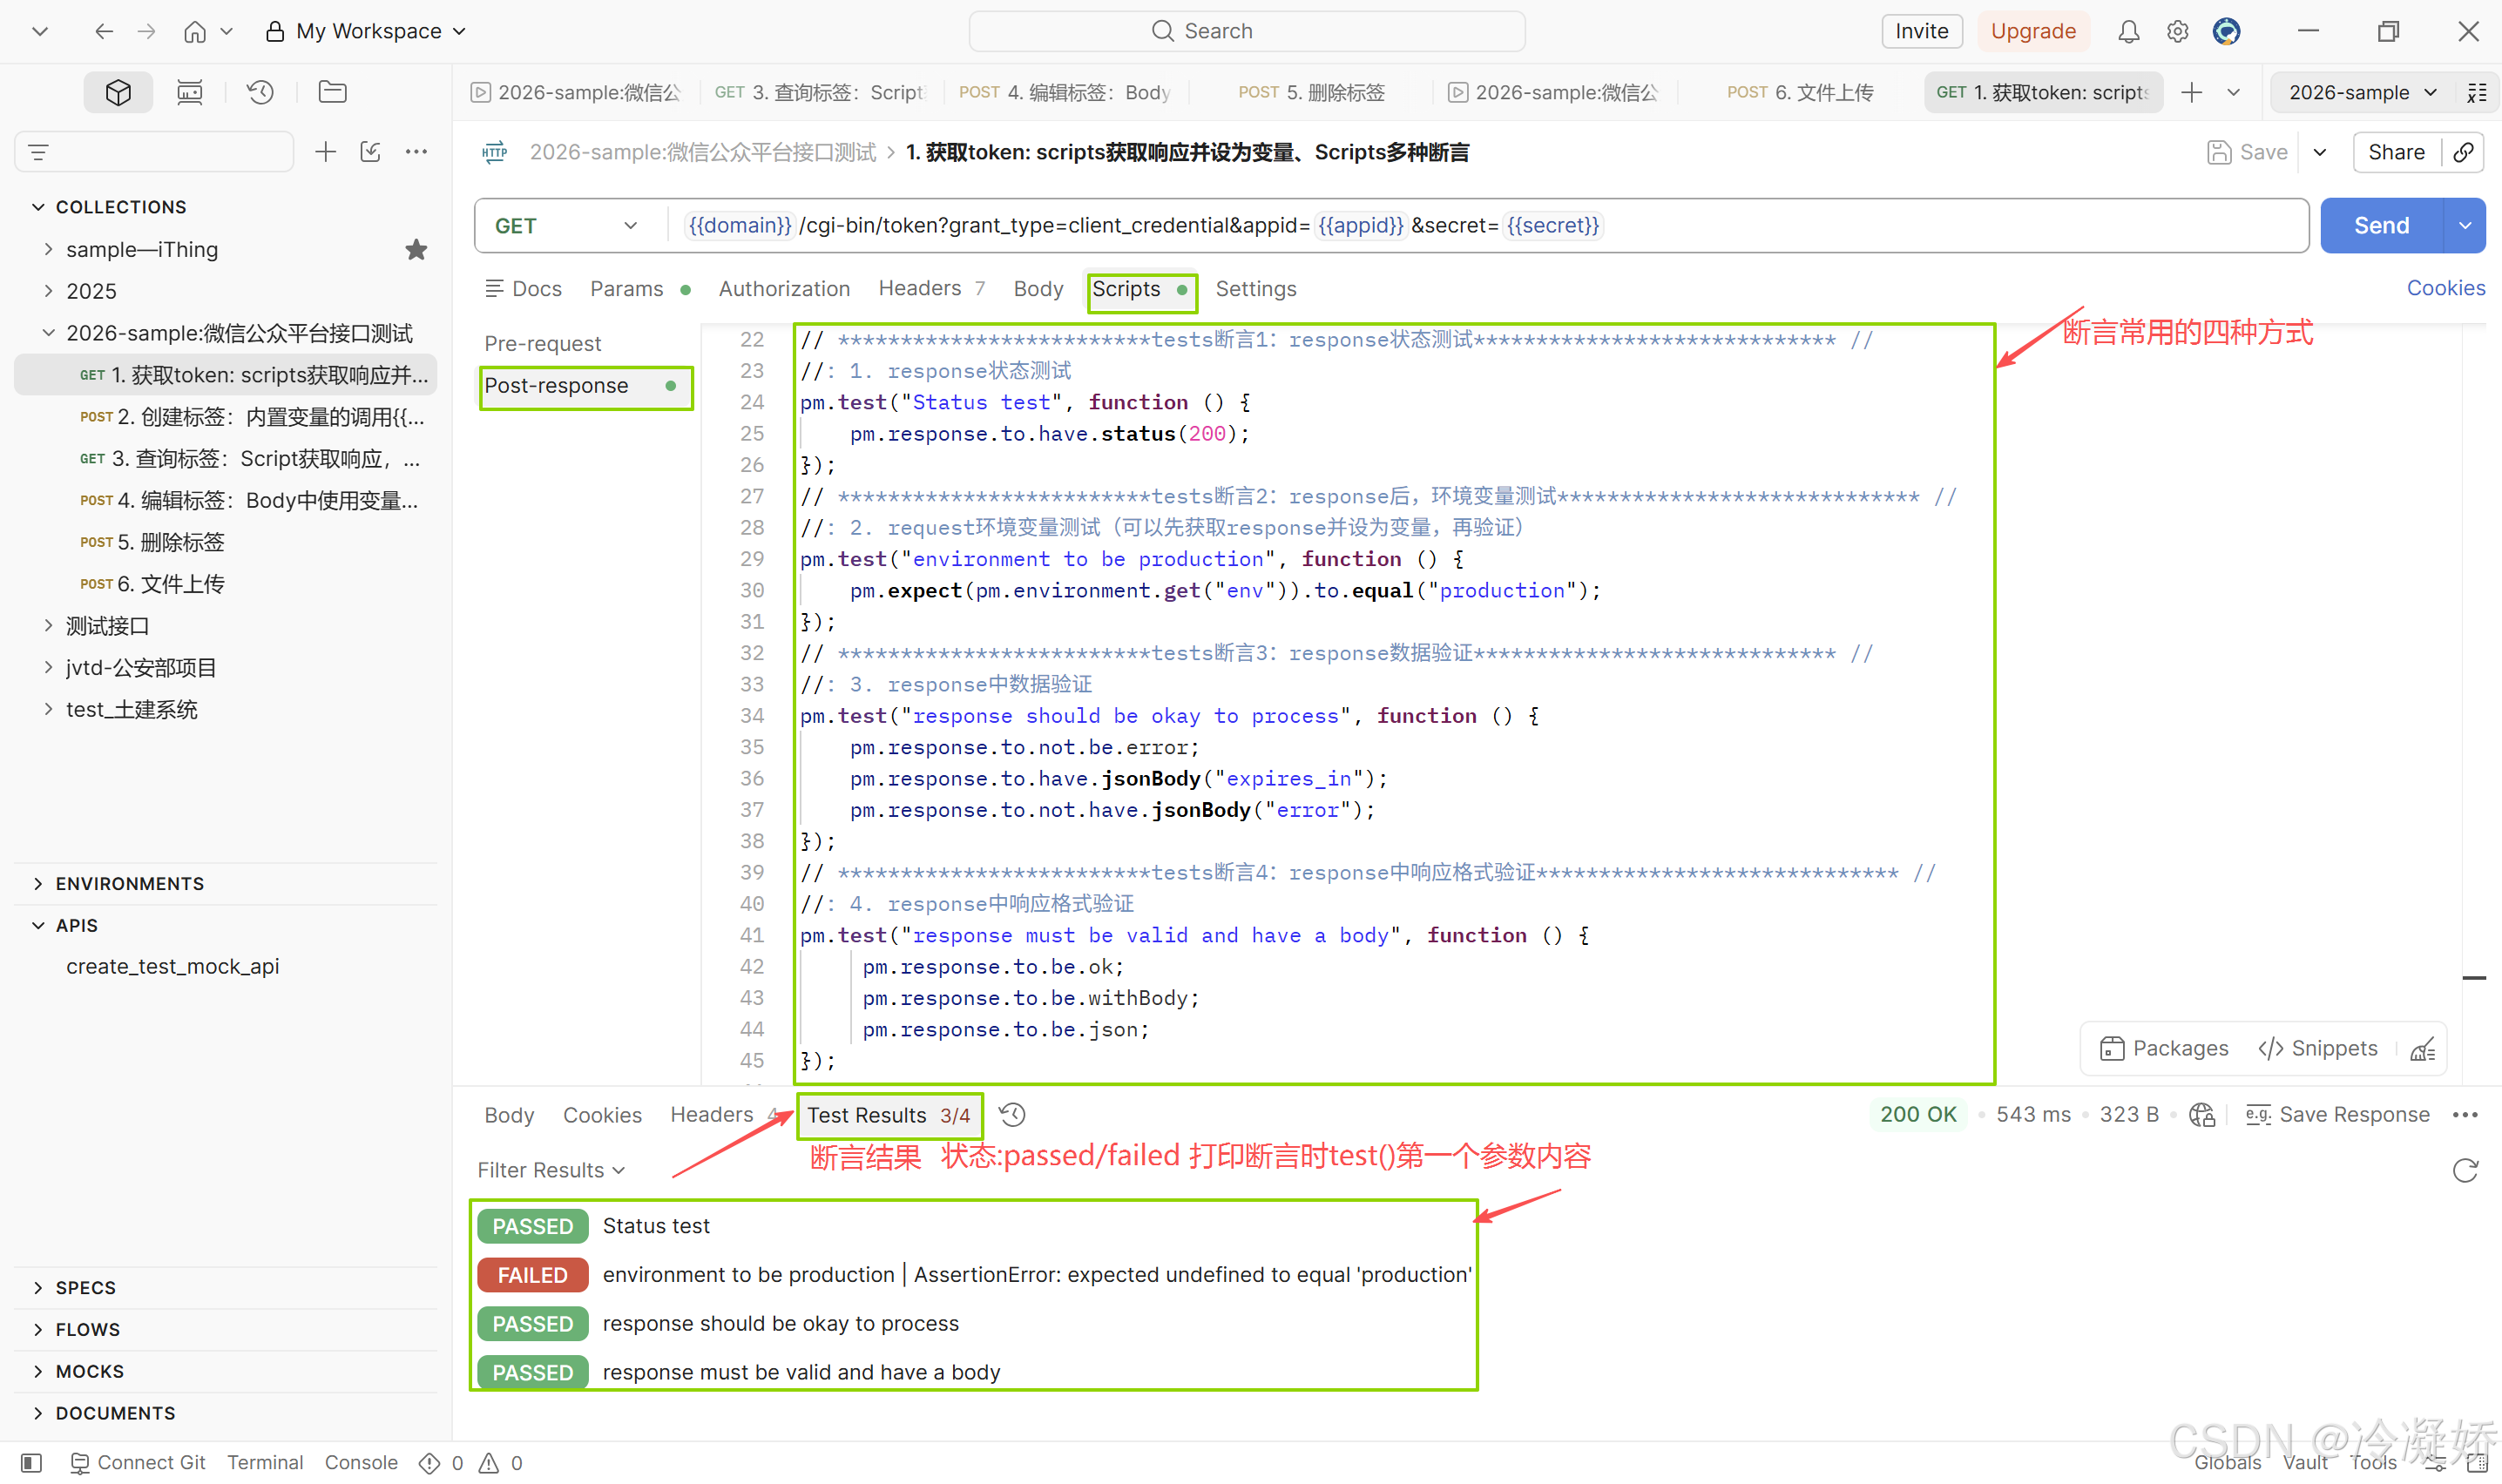Image resolution: width=2502 pixels, height=1484 pixels.
Task: Collapse the 2026-sample collection
Action: pos(48,333)
